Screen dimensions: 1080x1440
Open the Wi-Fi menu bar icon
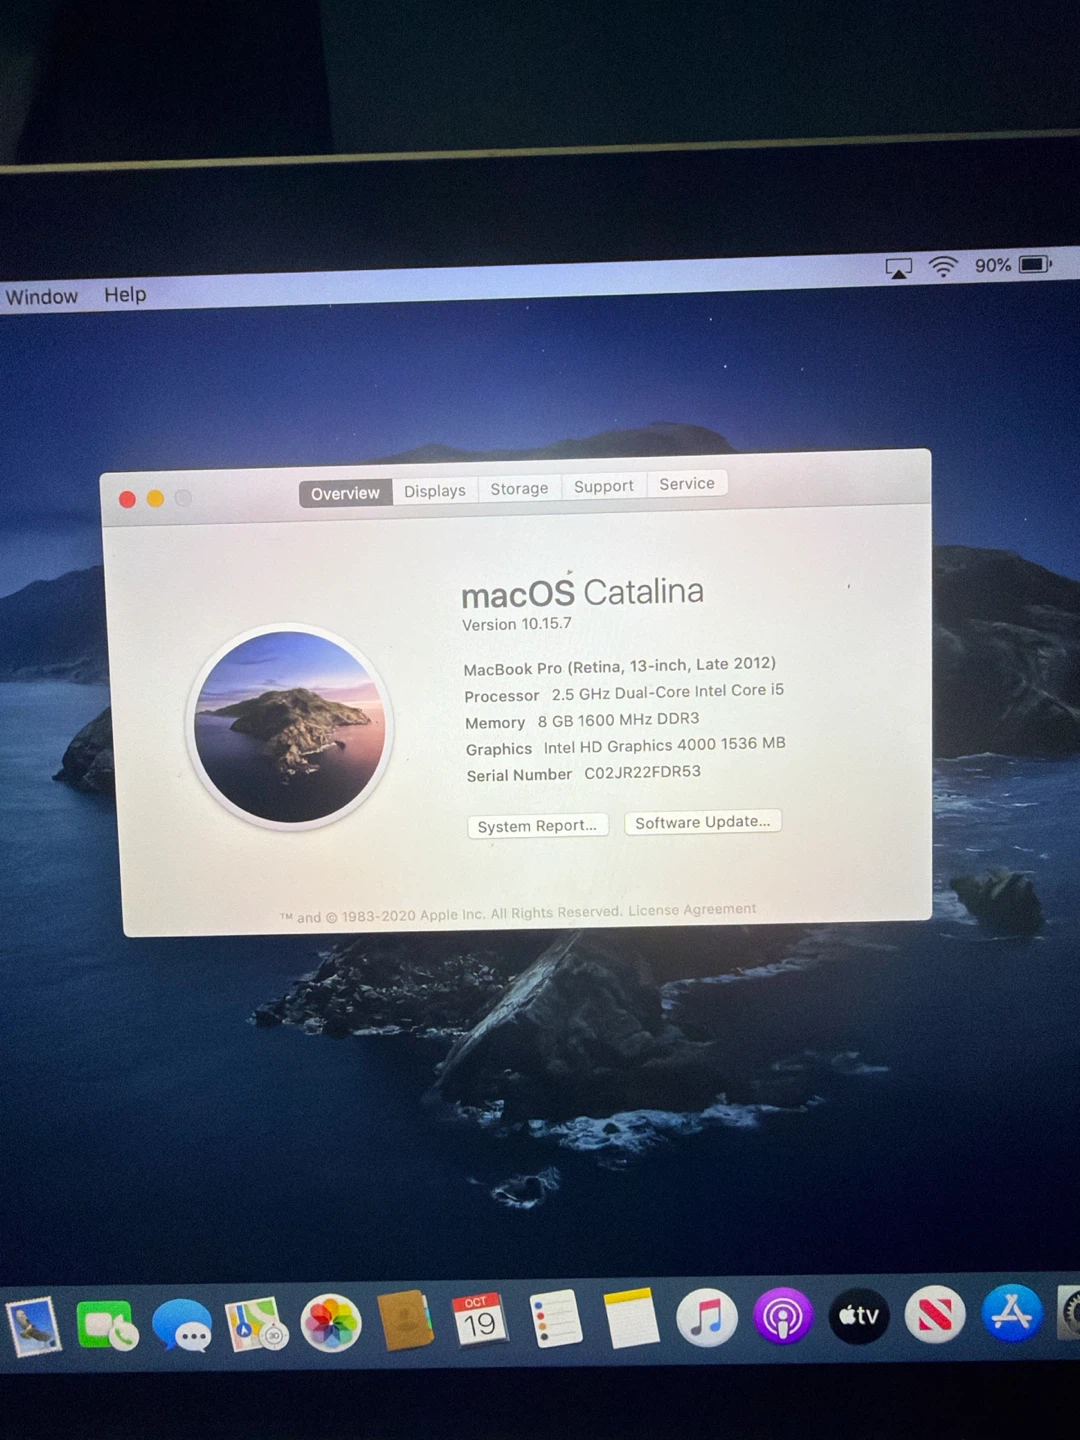[x=943, y=266]
